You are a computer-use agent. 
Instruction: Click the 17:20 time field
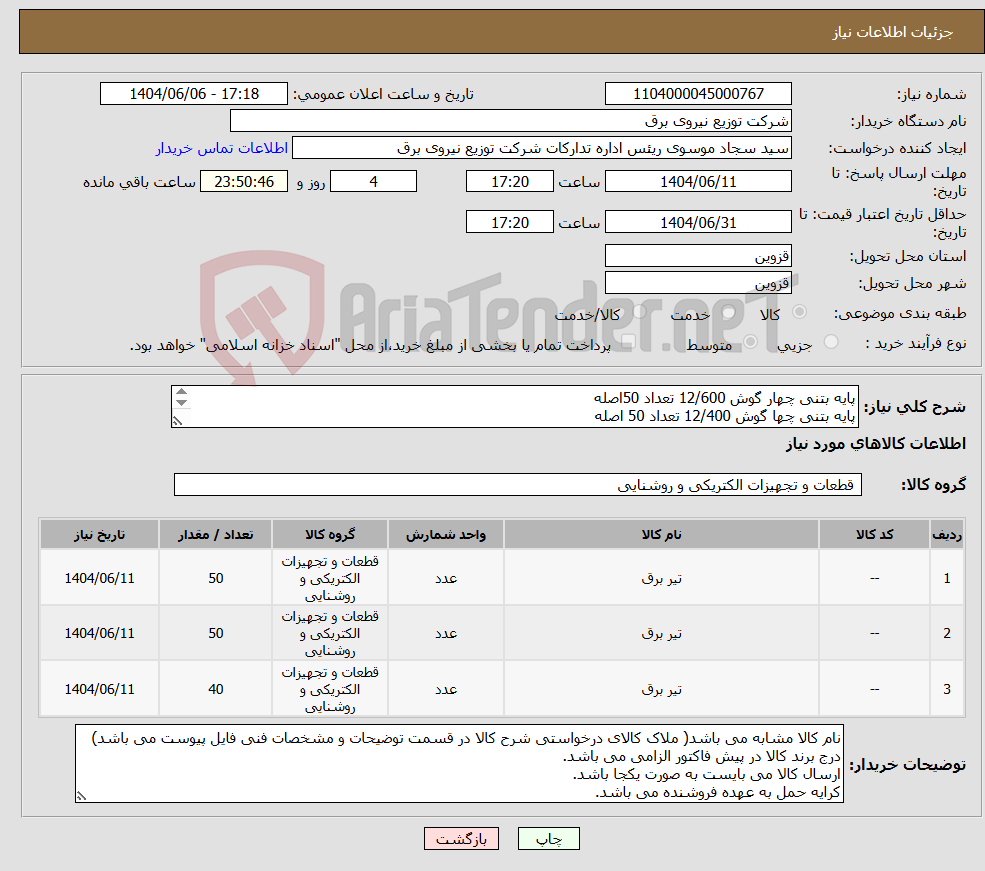tap(510, 181)
